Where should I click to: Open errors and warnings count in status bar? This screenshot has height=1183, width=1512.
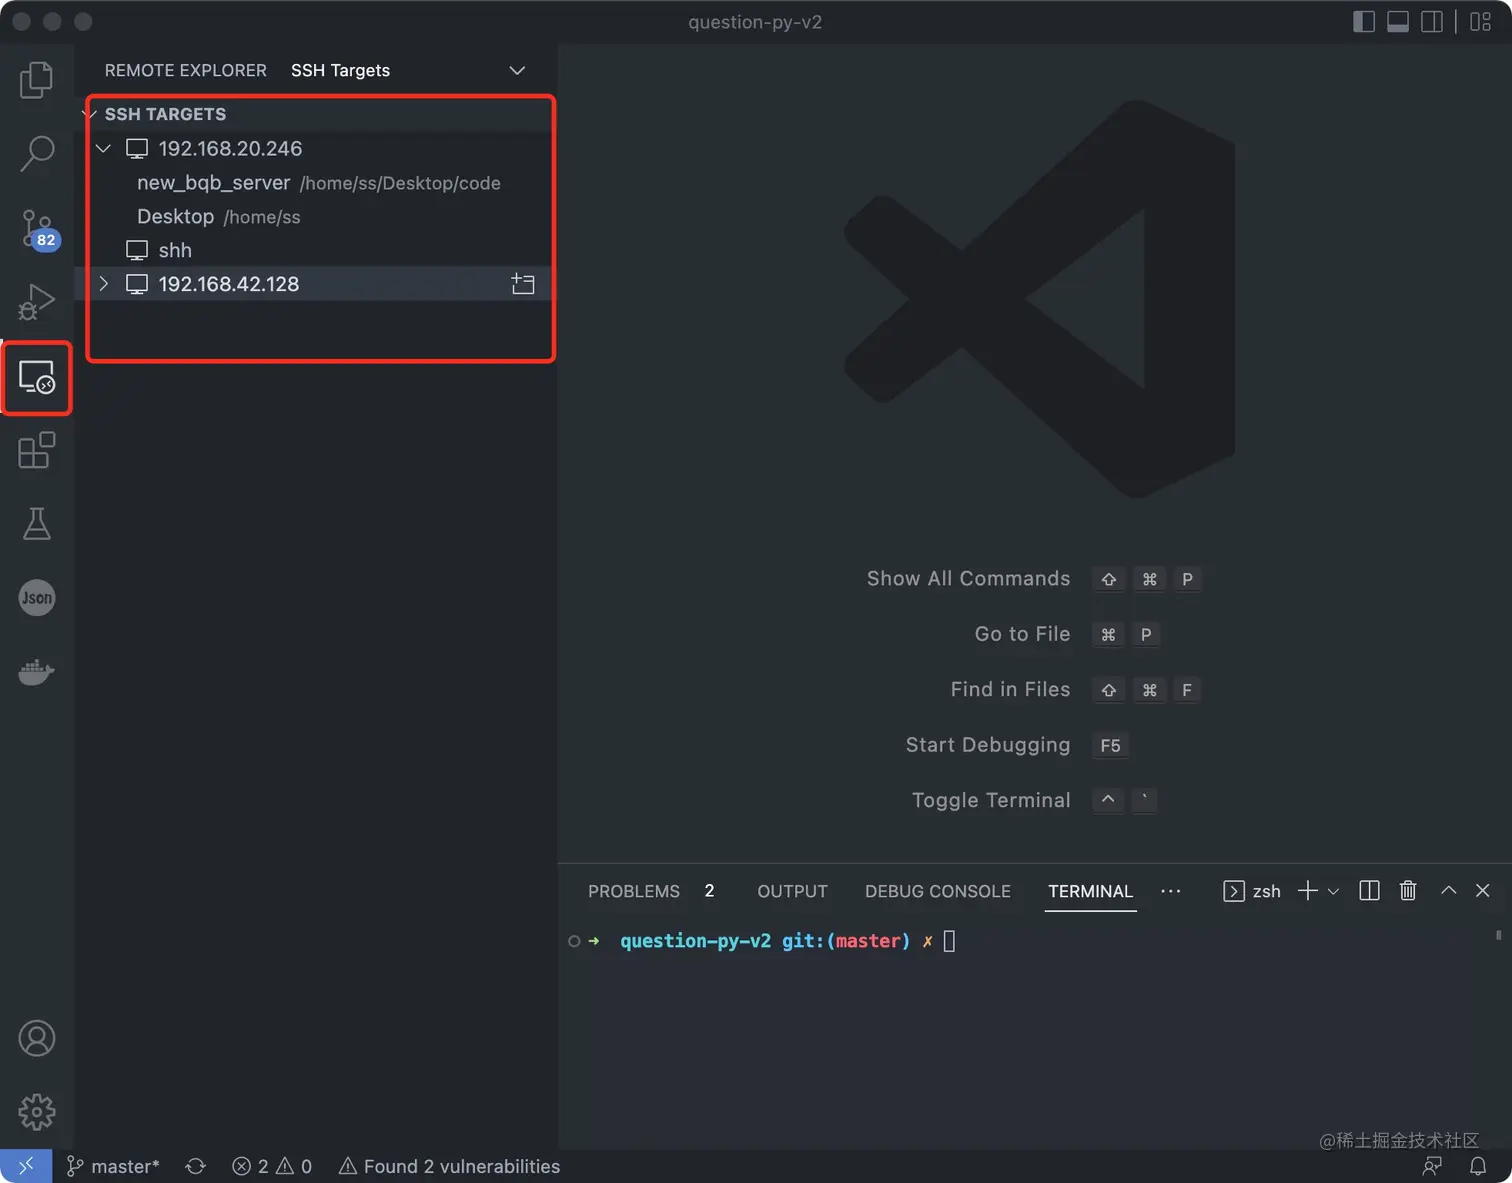coord(272,1166)
